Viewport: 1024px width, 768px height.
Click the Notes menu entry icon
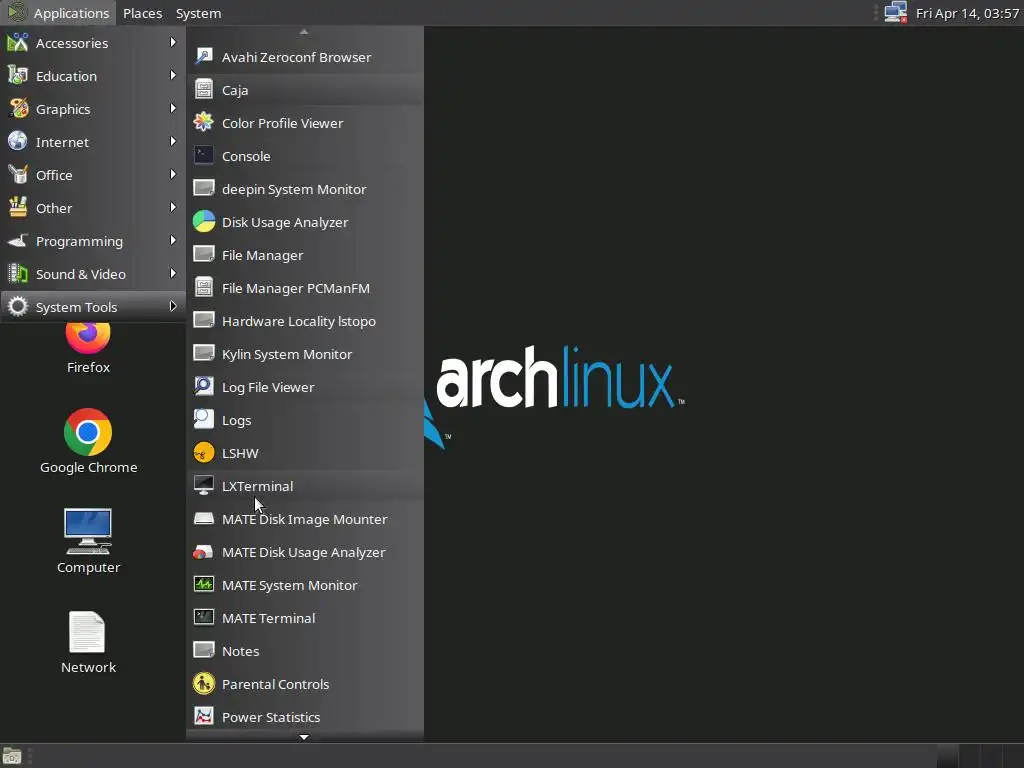click(x=204, y=650)
